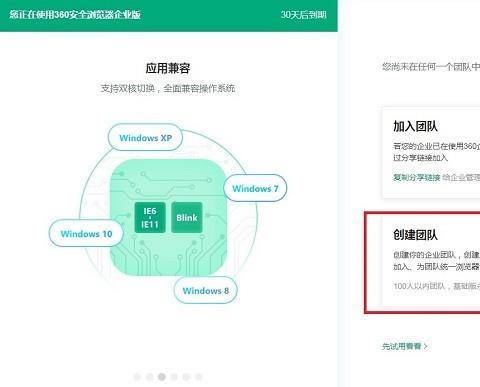Image resolution: width=480 pixels, height=387 pixels.
Task: Click the 您正在使用360安全浏览器企业版 banner text
Action: coord(75,15)
